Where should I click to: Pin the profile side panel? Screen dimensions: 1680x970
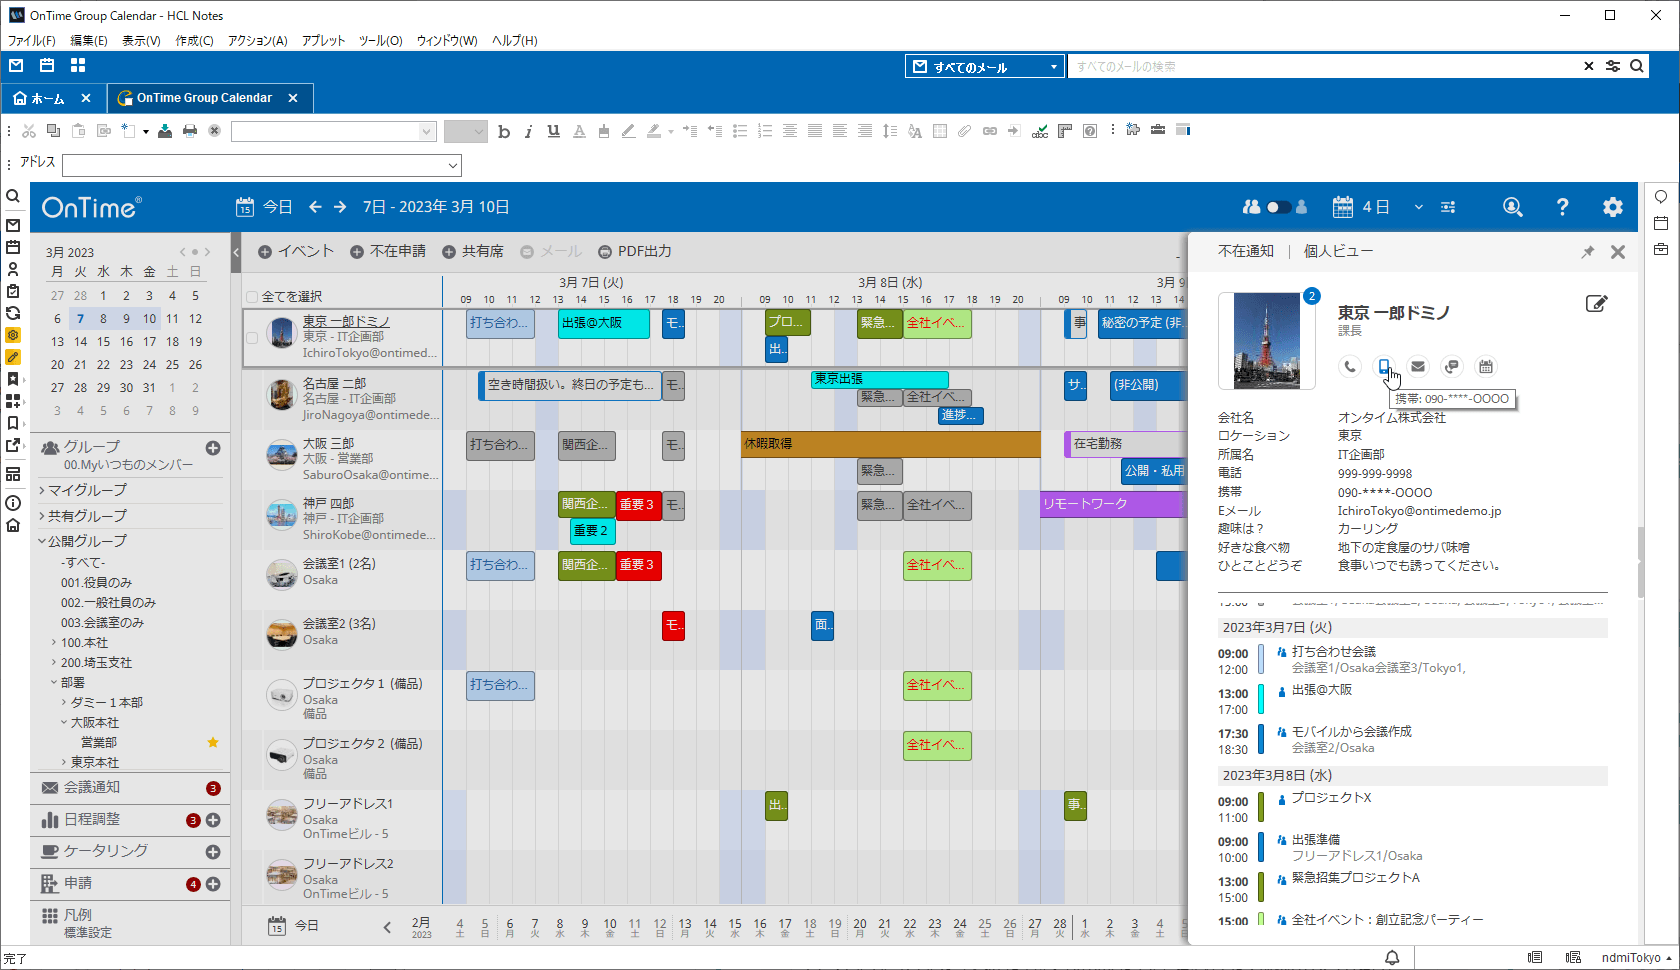[x=1587, y=253]
